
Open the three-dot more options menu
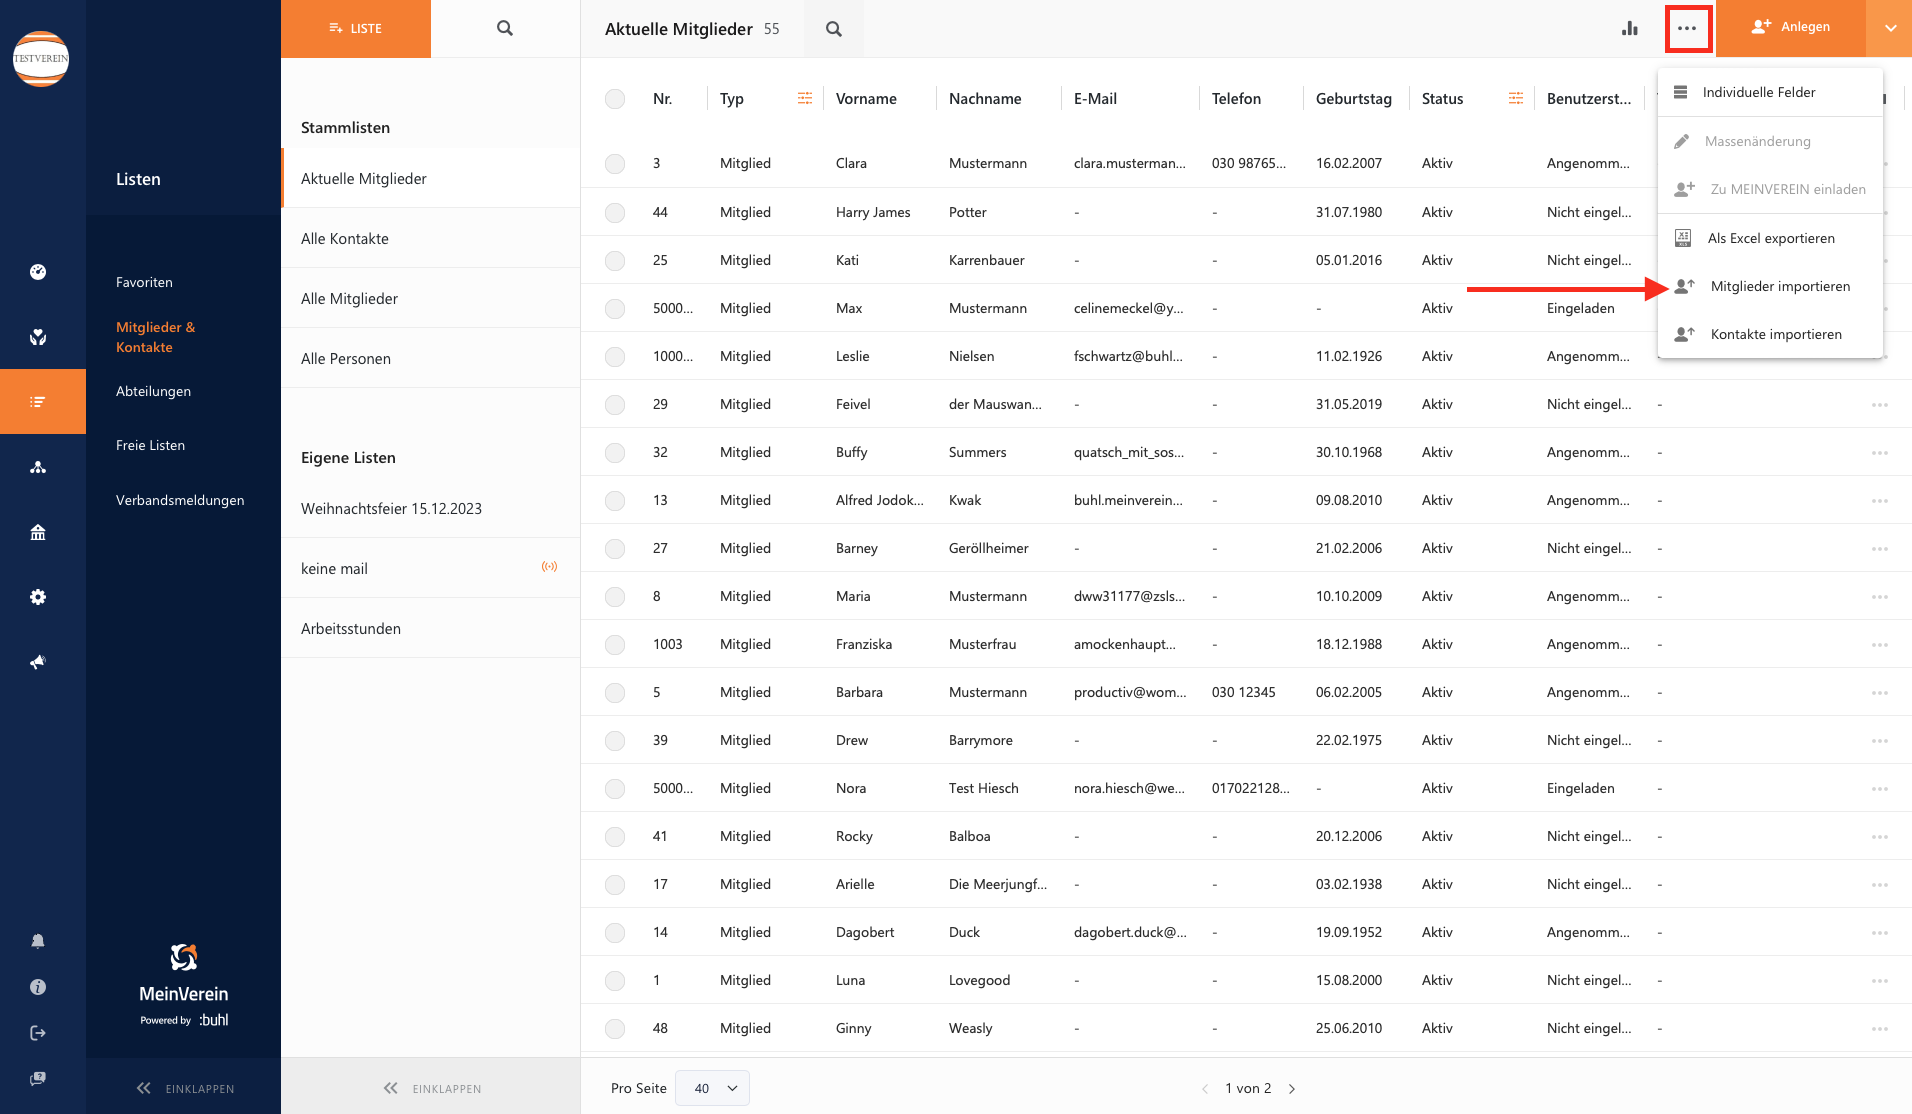coord(1688,28)
